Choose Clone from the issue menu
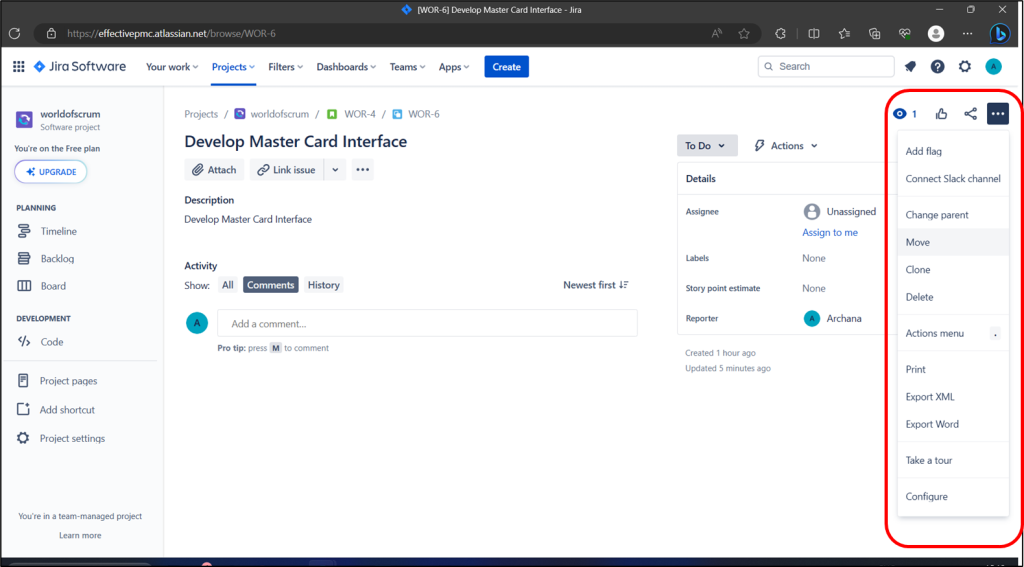The height and width of the screenshot is (567, 1024). [953, 270]
